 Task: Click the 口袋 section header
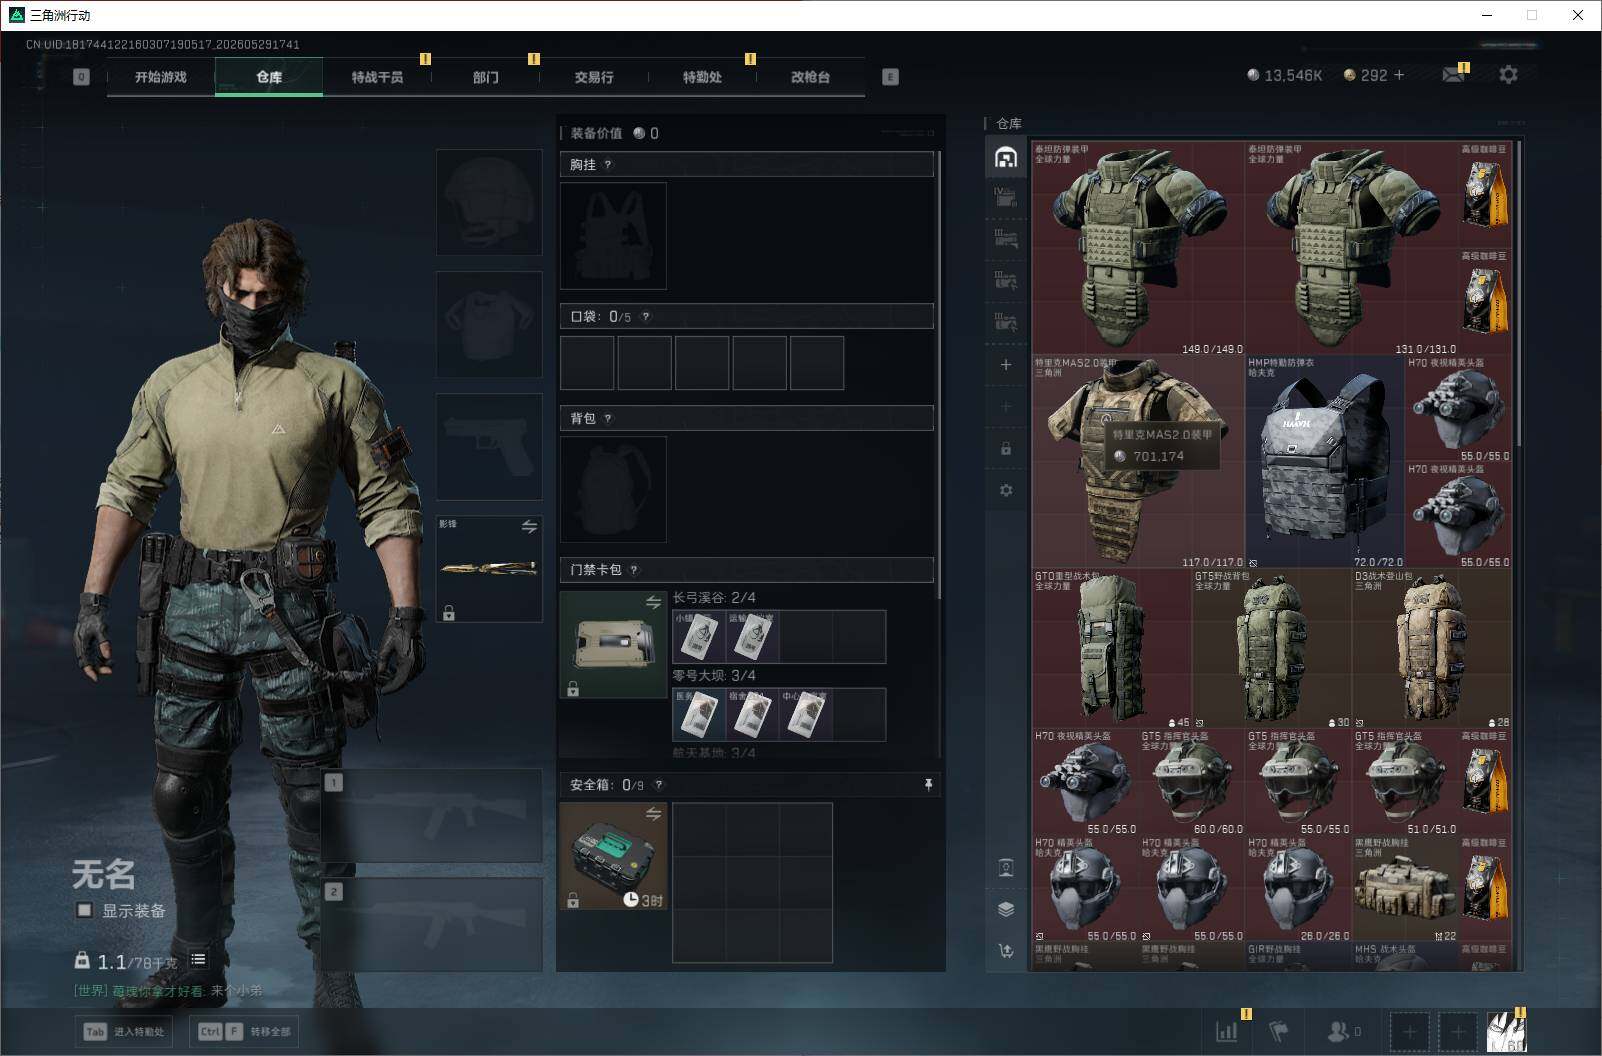(747, 316)
